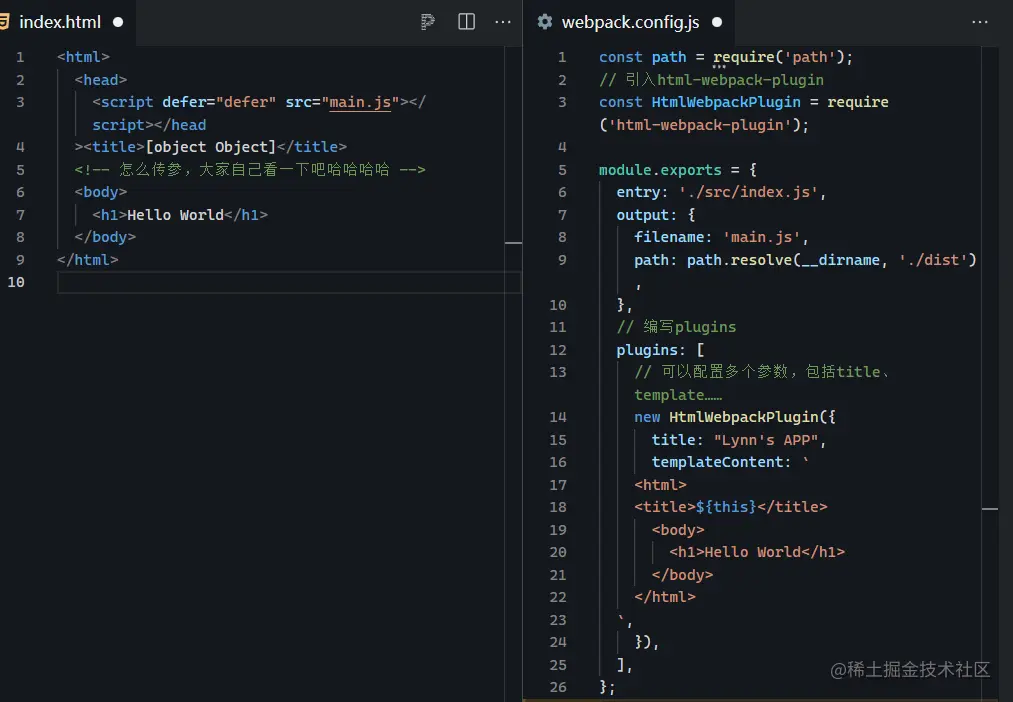Click new HtmlWebpackPlugin({ on line 14
The height and width of the screenshot is (702, 1013).
coord(735,417)
